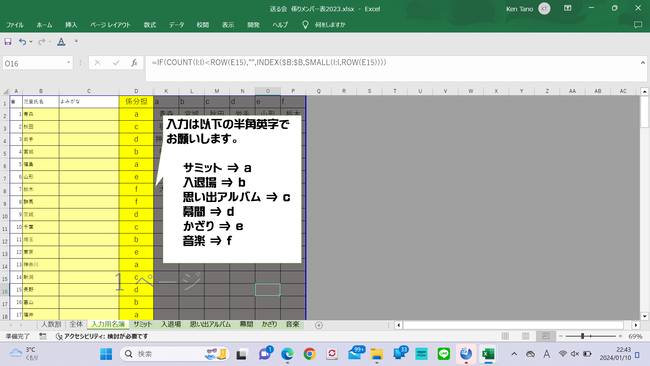Screen dimensions: 650x366
Task: Select column O header
Action: tap(268, 91)
